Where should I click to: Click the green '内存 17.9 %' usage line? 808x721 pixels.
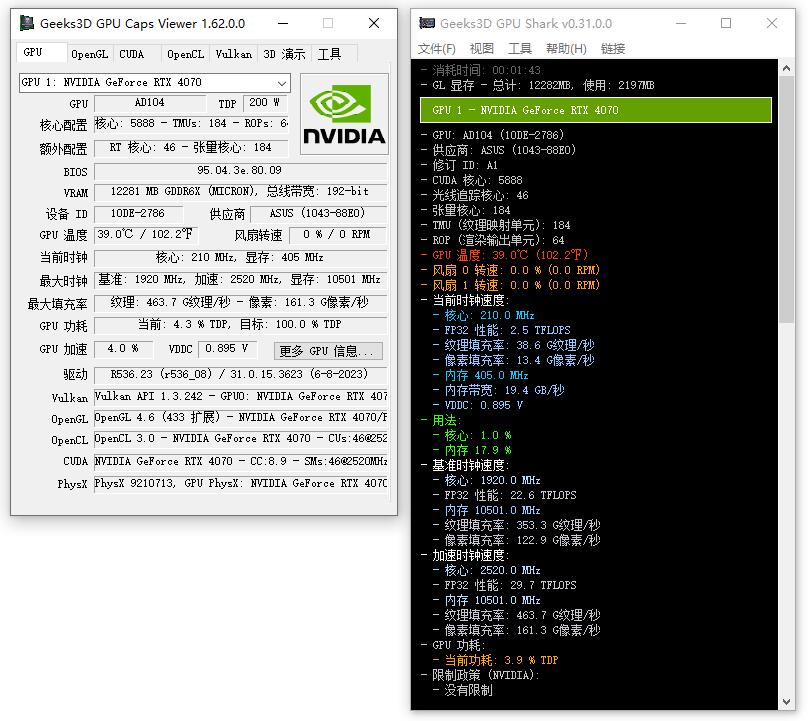(472, 450)
